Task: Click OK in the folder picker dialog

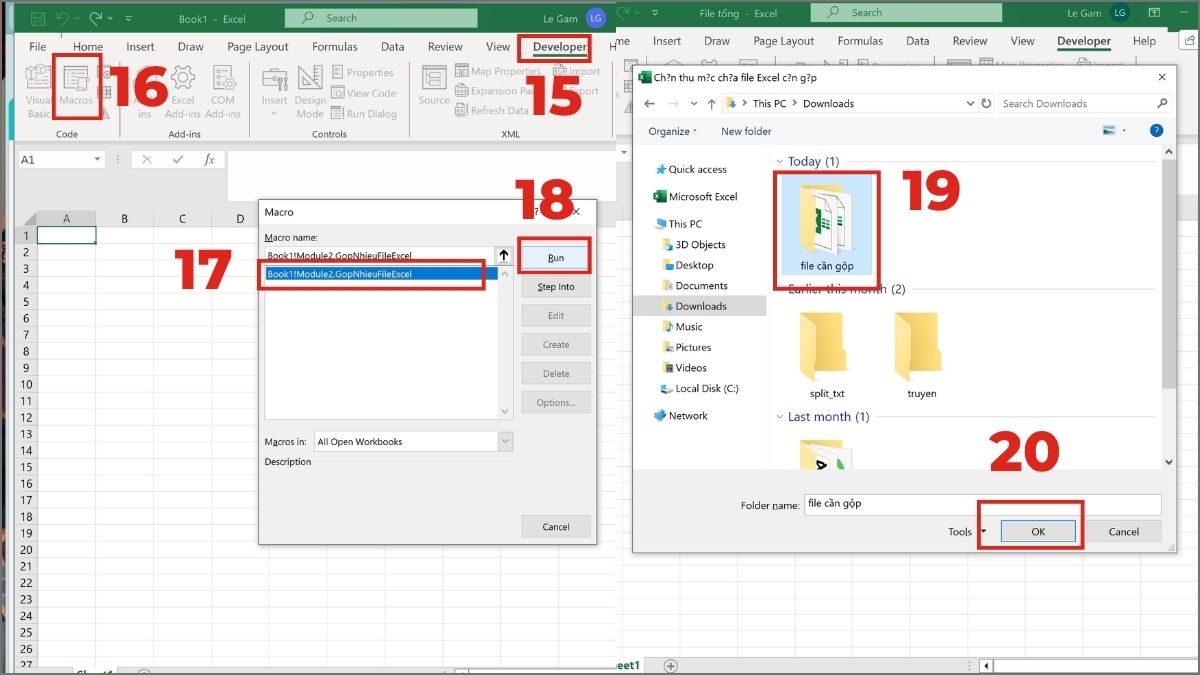Action: pos(1038,532)
